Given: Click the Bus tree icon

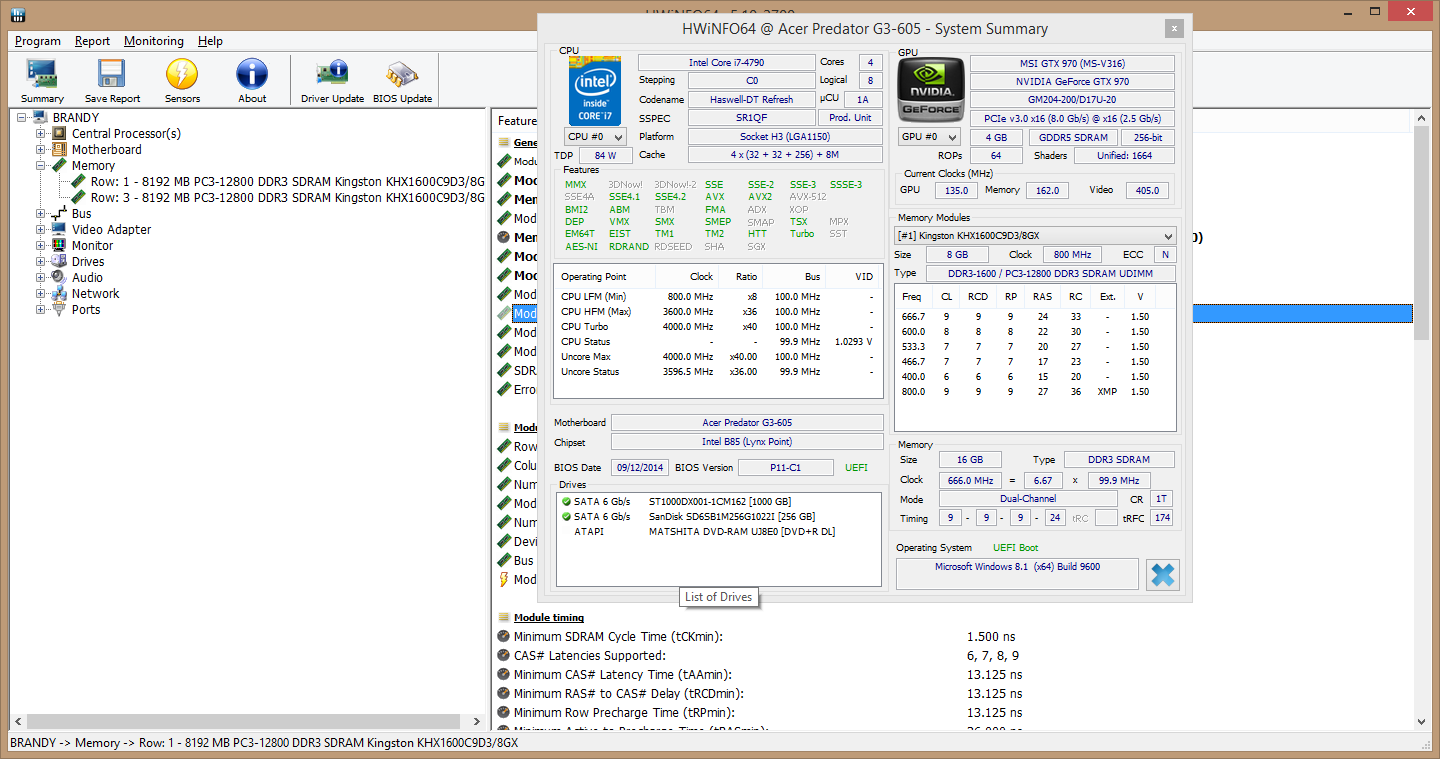Looking at the screenshot, I should (x=60, y=214).
